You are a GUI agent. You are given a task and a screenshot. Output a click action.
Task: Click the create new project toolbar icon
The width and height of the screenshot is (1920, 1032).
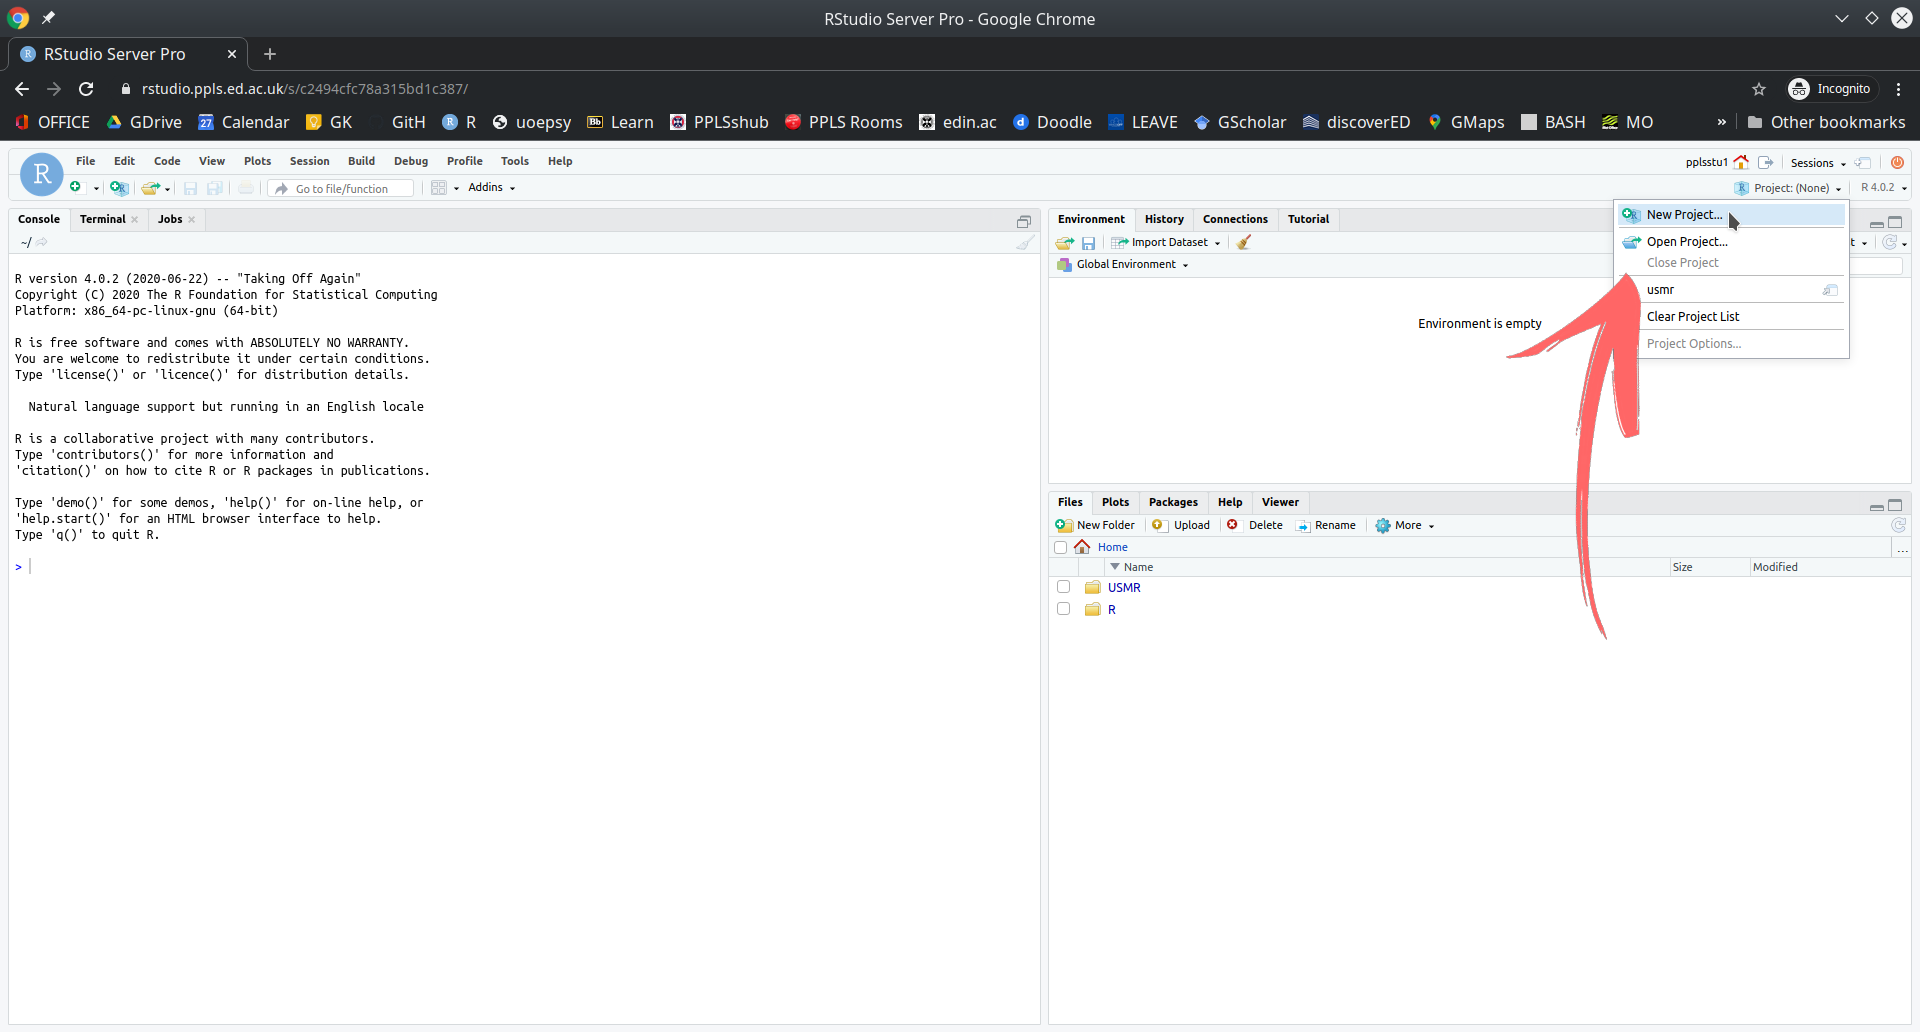pos(119,188)
